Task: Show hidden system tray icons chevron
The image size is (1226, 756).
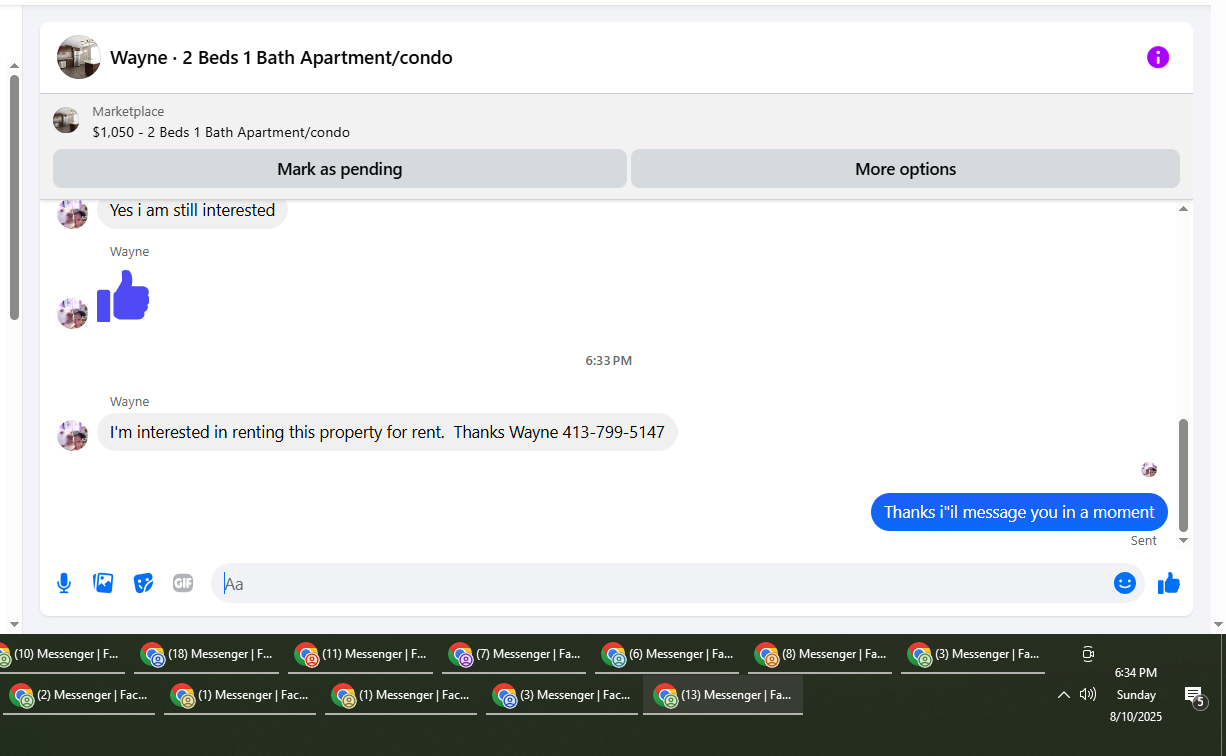Action: (1063, 695)
